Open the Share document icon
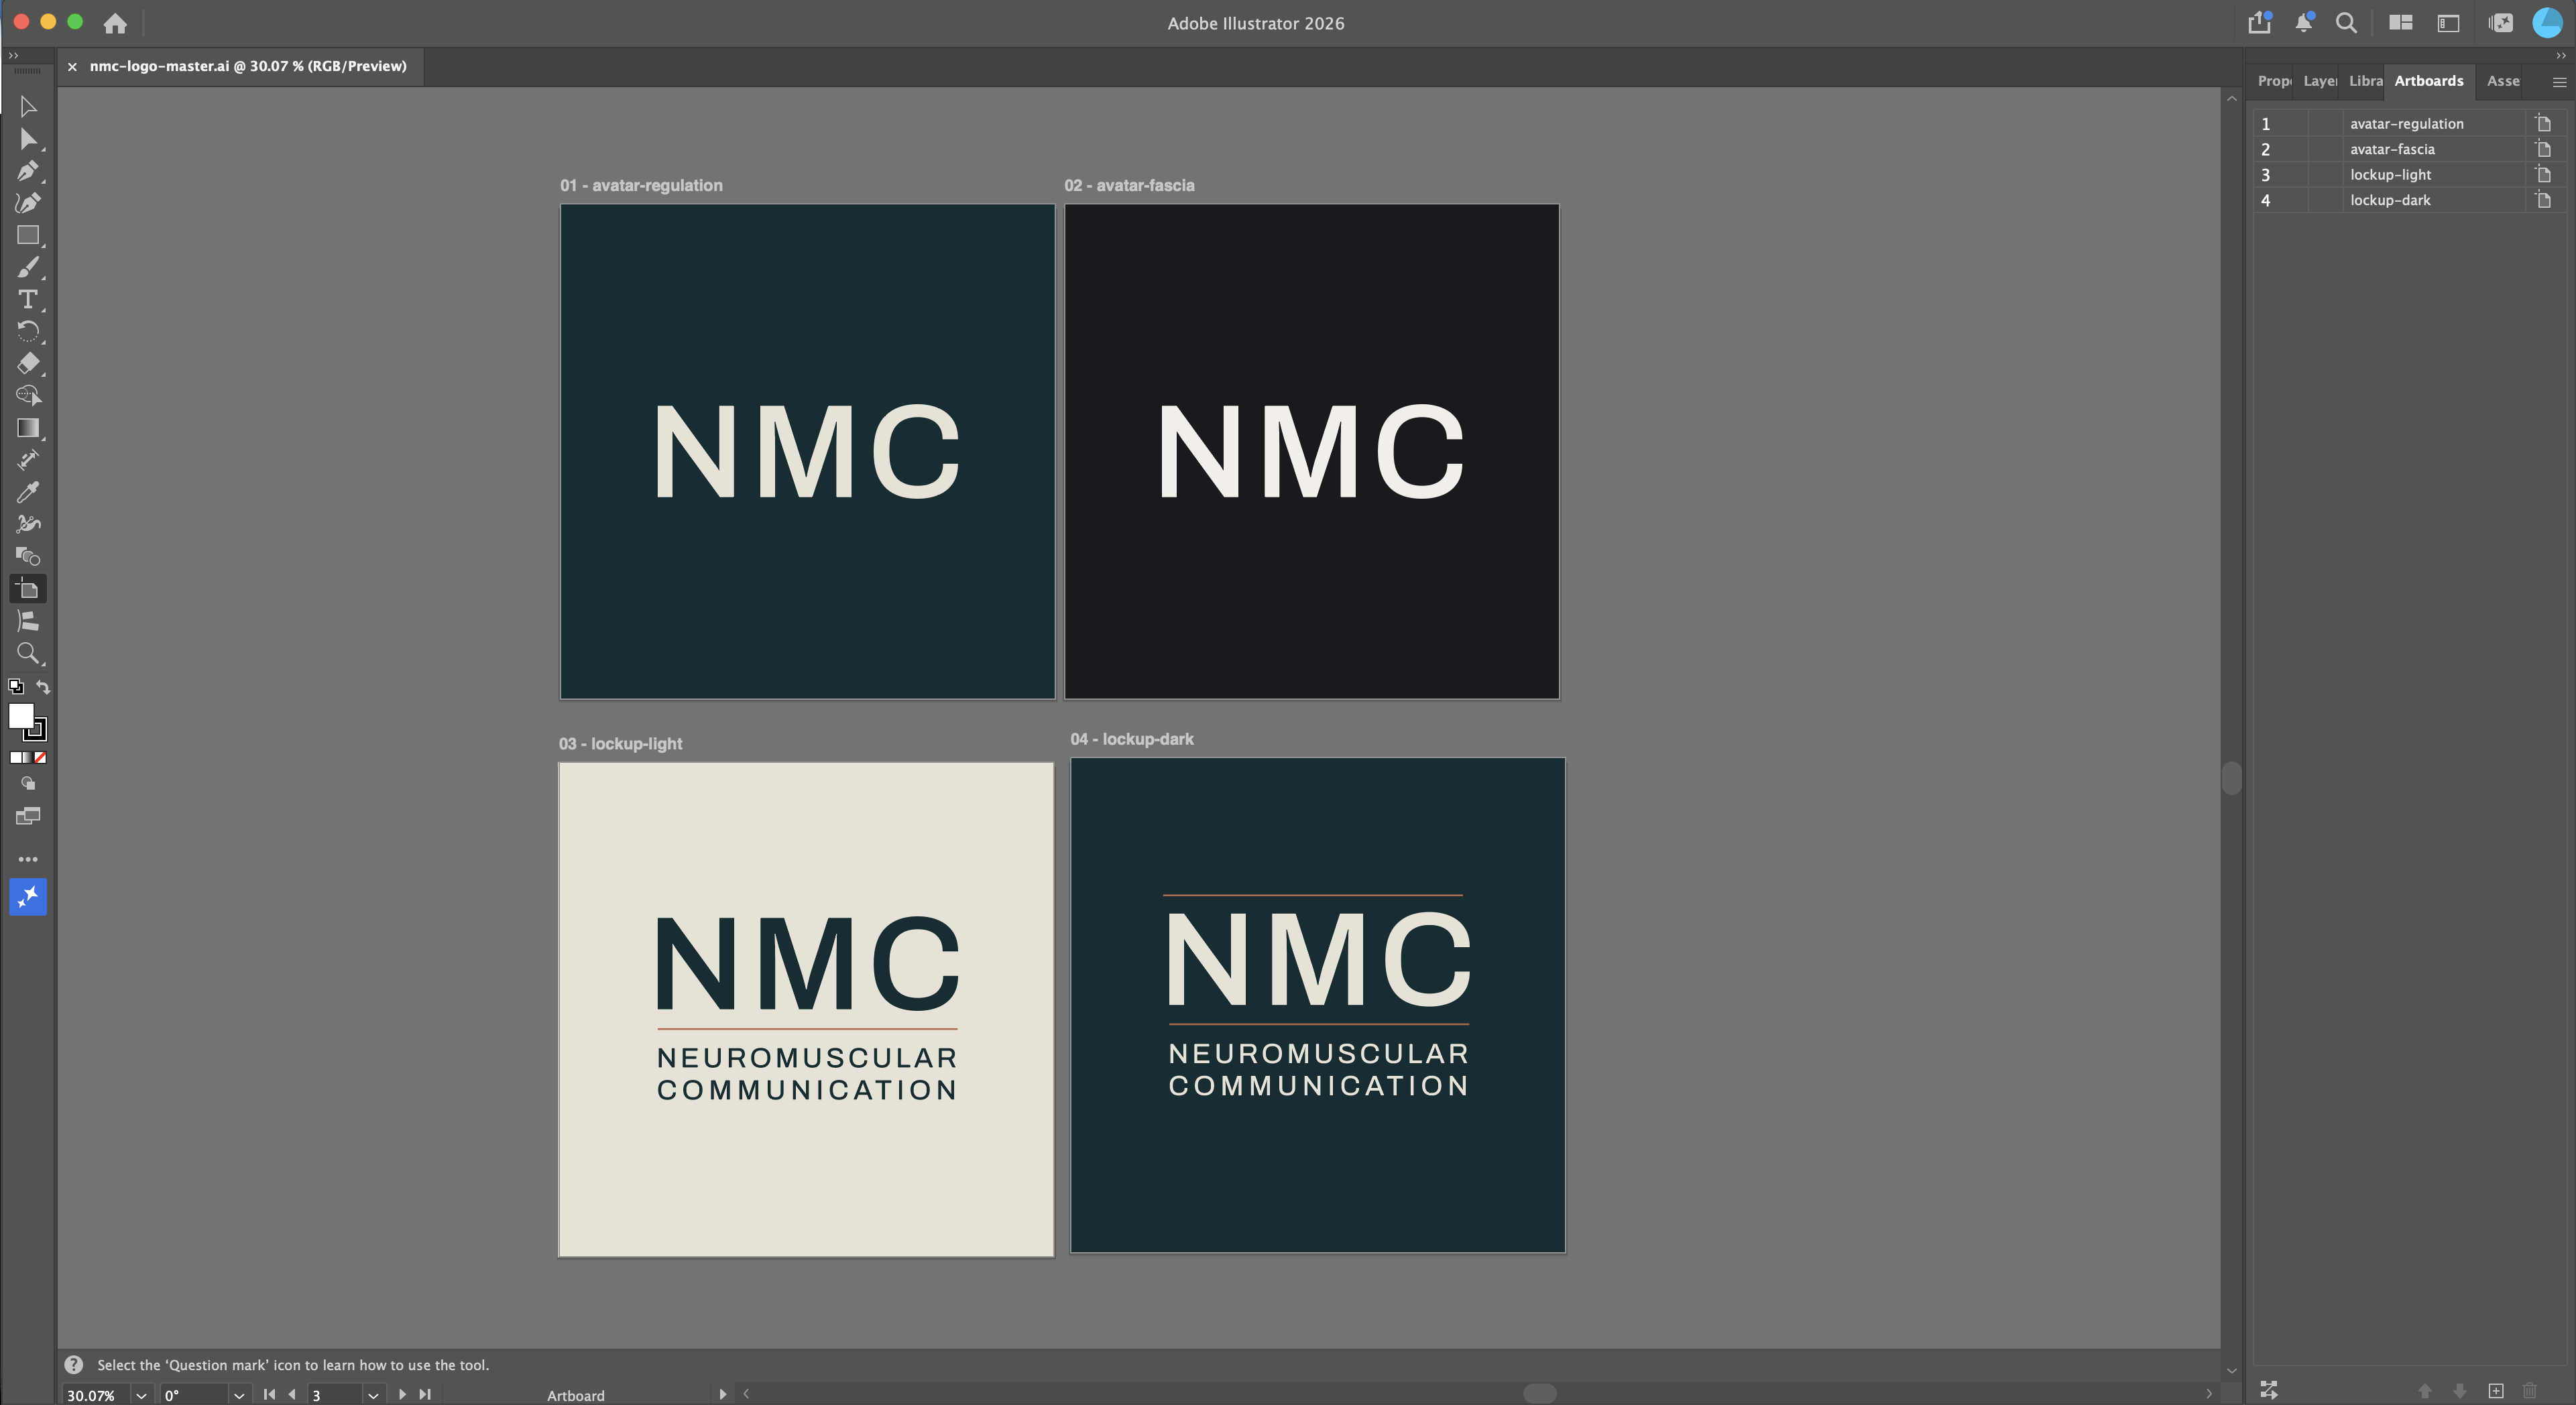 (x=2259, y=23)
